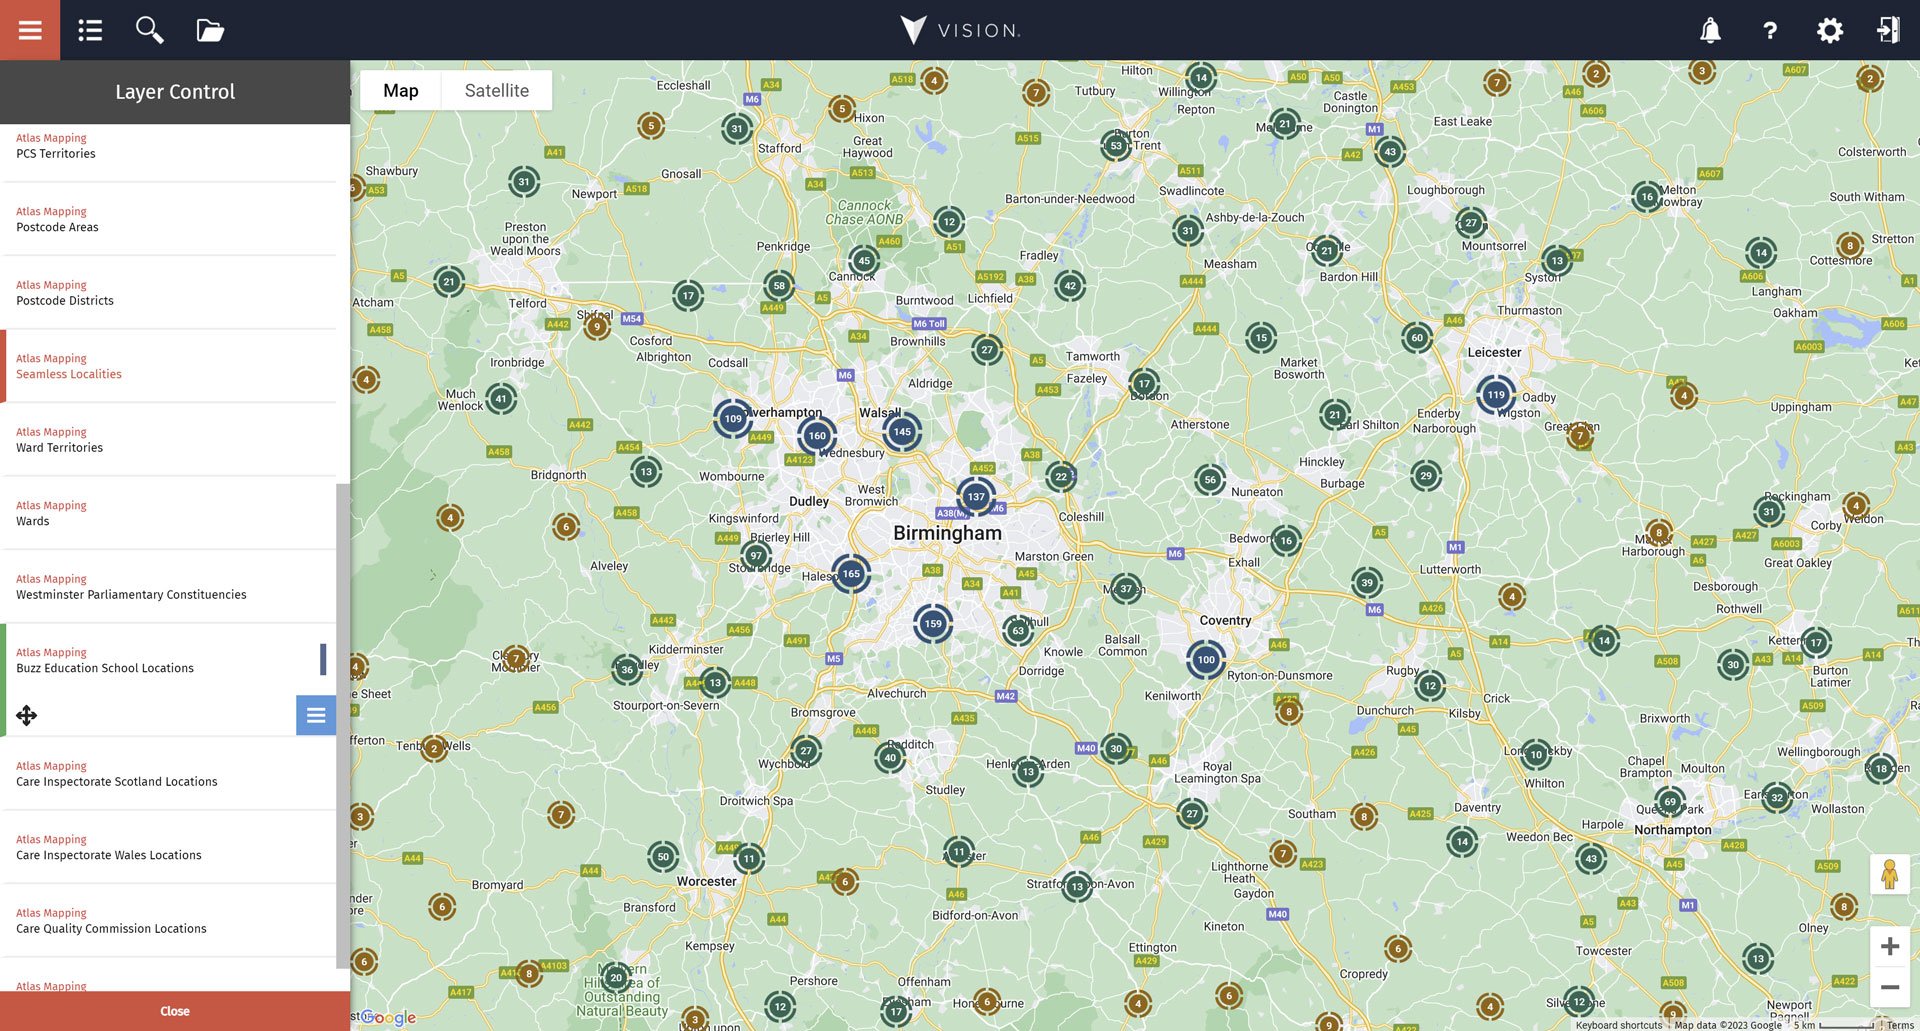This screenshot has width=1920, height=1031.
Task: Open the search tool
Action: [x=149, y=30]
